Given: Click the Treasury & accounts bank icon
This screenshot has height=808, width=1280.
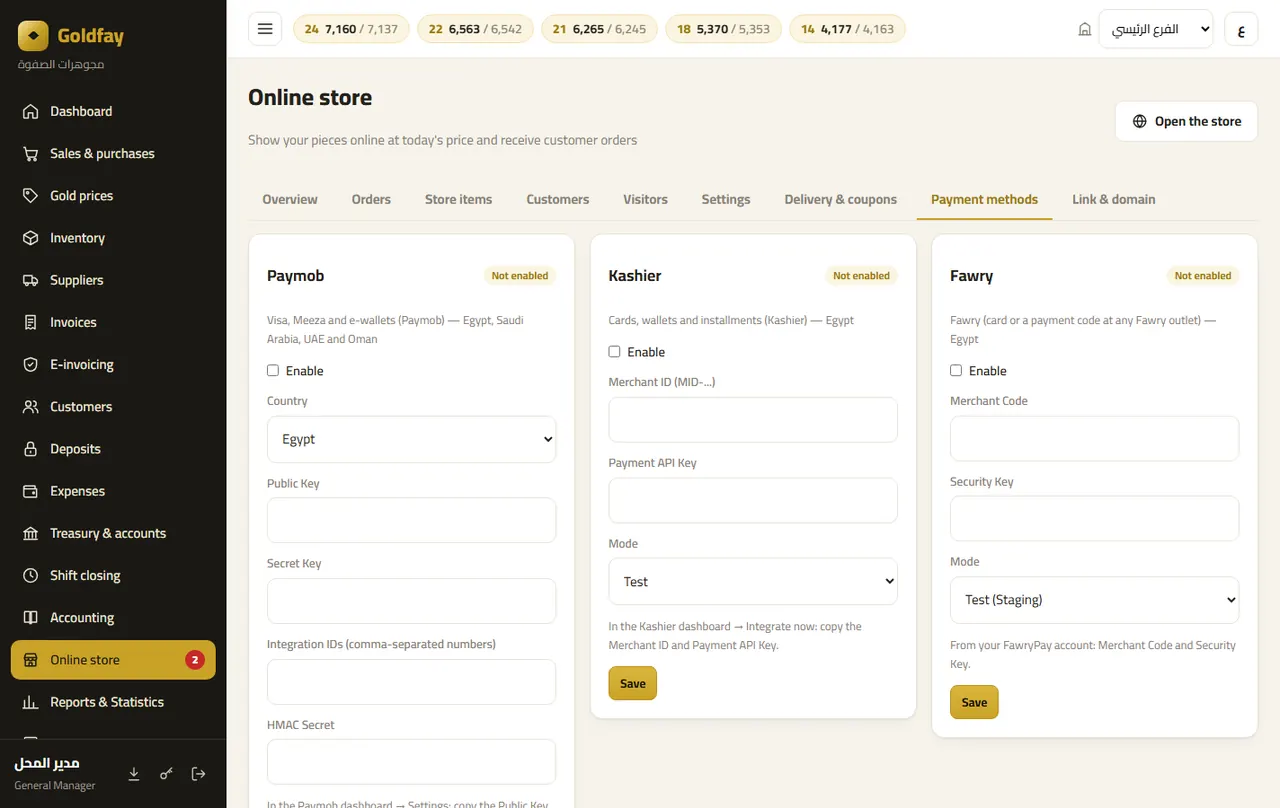Looking at the screenshot, I should [31, 534].
